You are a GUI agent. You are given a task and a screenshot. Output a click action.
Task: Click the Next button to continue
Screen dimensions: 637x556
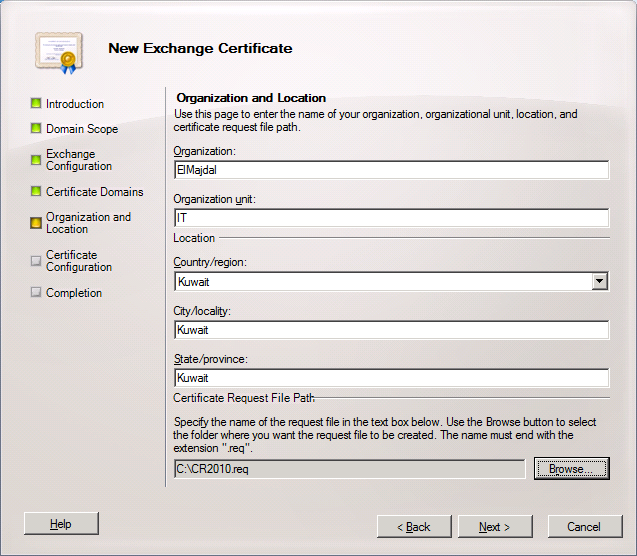click(x=494, y=526)
